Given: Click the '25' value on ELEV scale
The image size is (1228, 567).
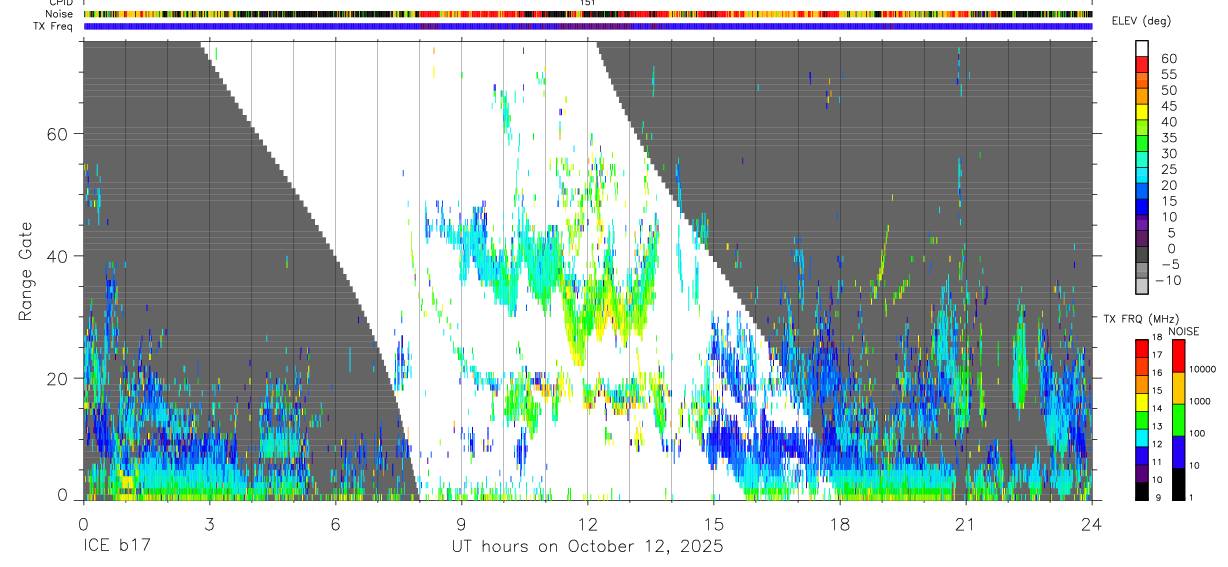Looking at the screenshot, I should [x=1169, y=170].
